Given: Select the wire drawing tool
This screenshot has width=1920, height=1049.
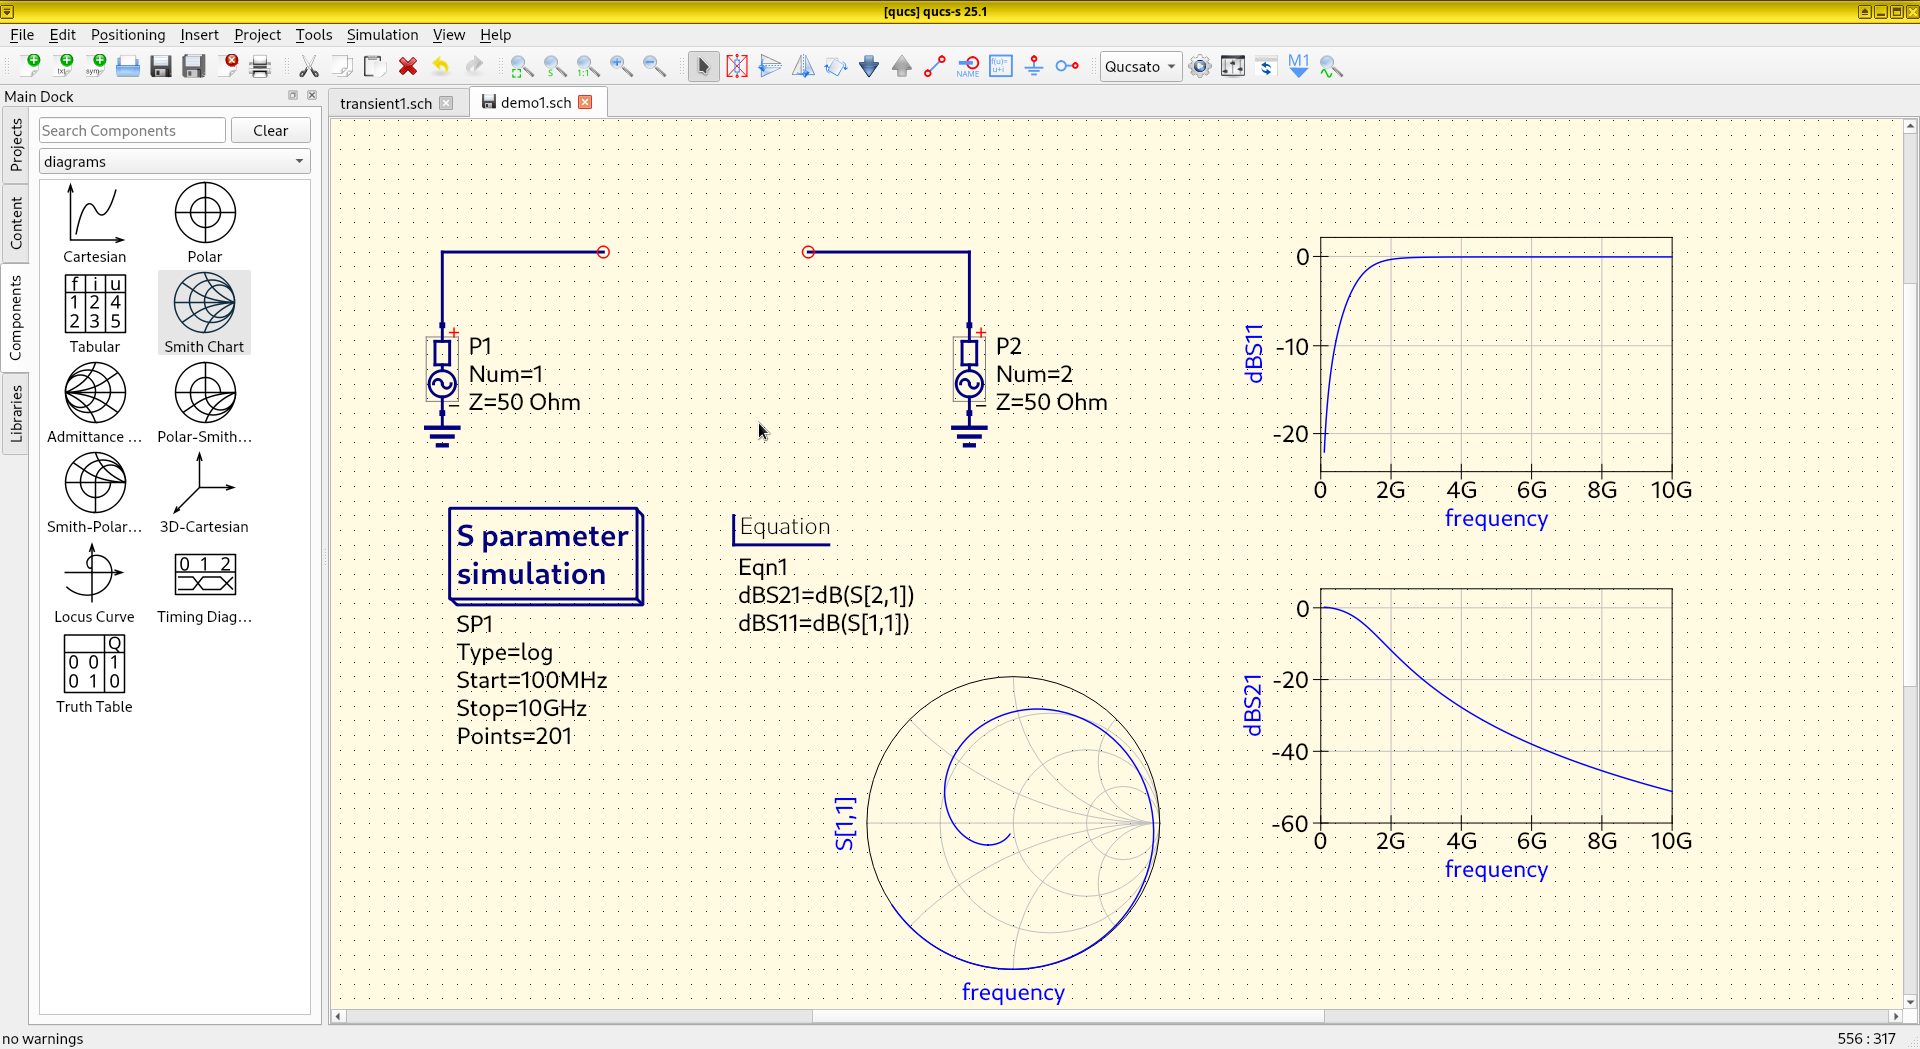Looking at the screenshot, I should click(935, 67).
